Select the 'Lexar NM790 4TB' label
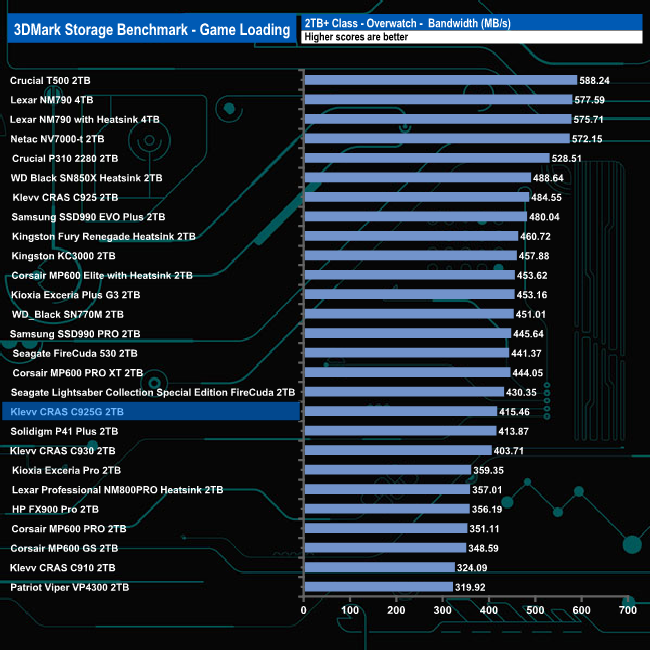Image resolution: width=650 pixels, height=650 pixels. (x=52, y=100)
